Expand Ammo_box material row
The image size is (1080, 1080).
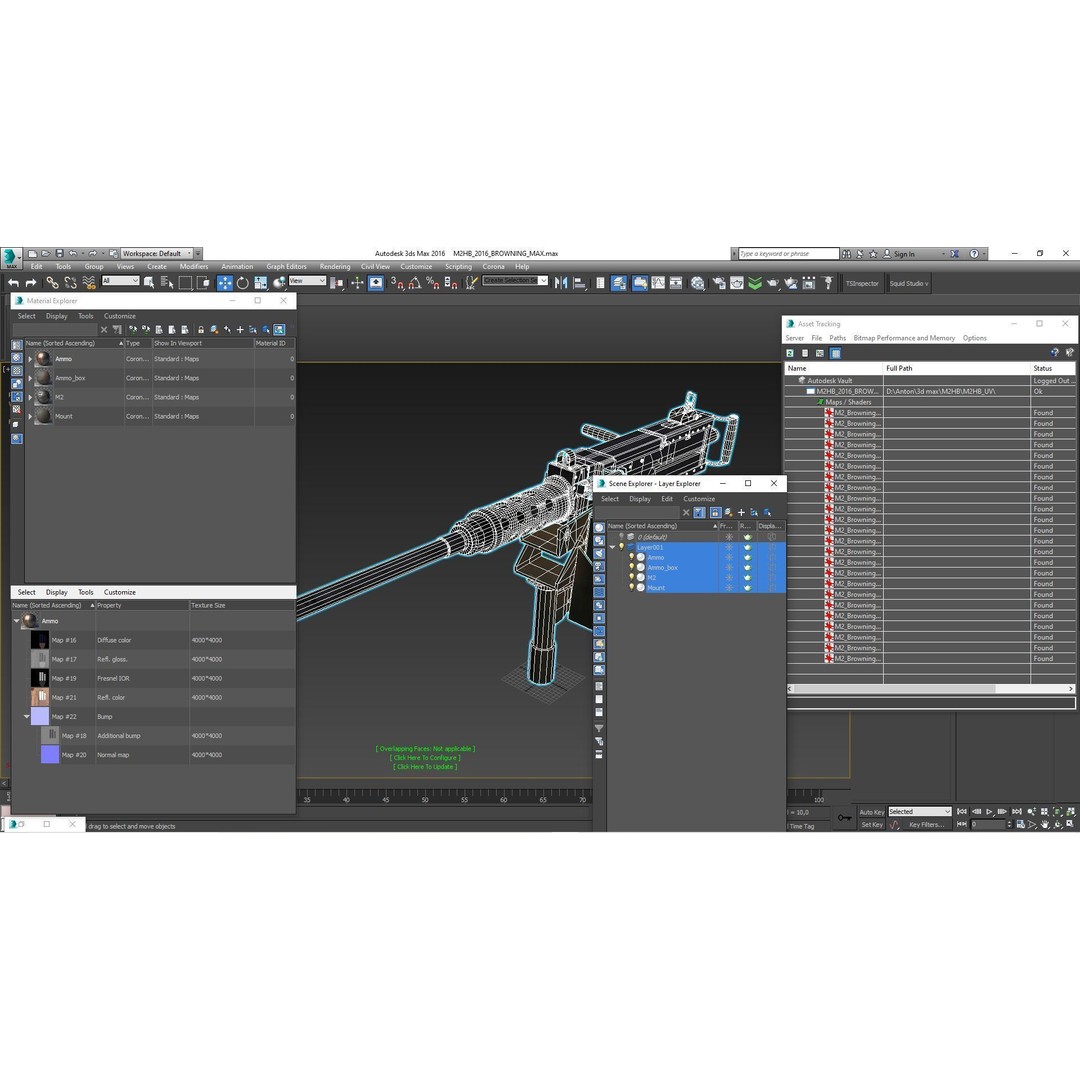click(x=30, y=378)
